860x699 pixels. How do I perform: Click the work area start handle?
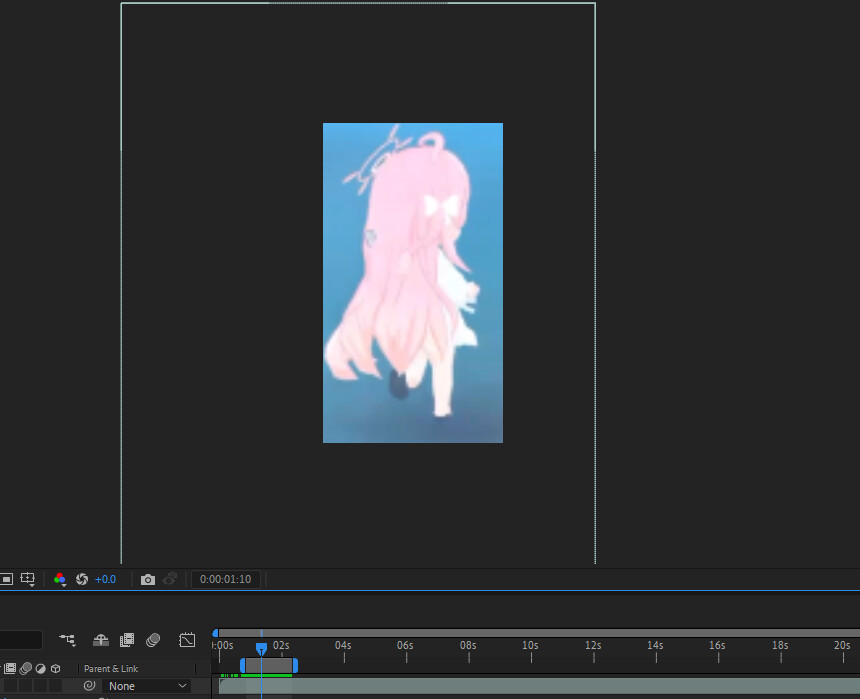point(243,666)
